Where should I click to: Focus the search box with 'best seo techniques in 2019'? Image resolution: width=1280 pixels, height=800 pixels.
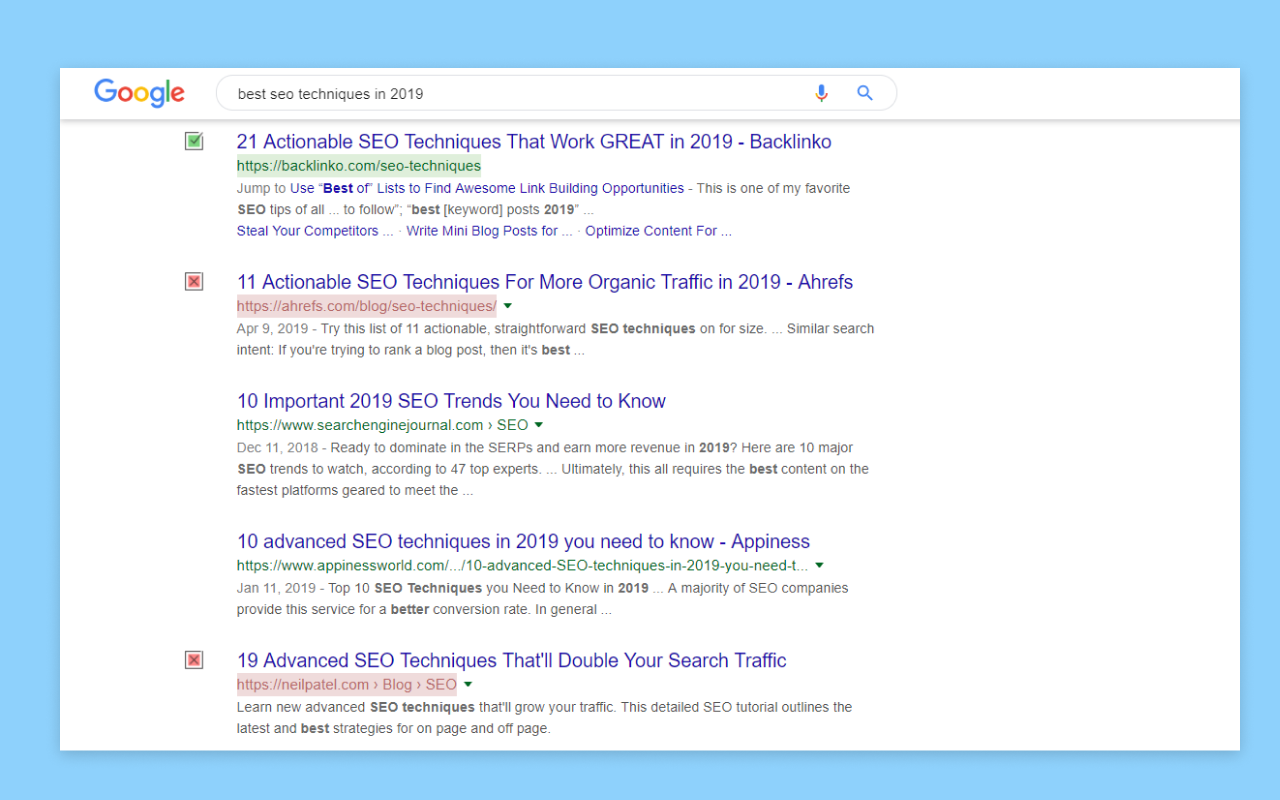(556, 93)
